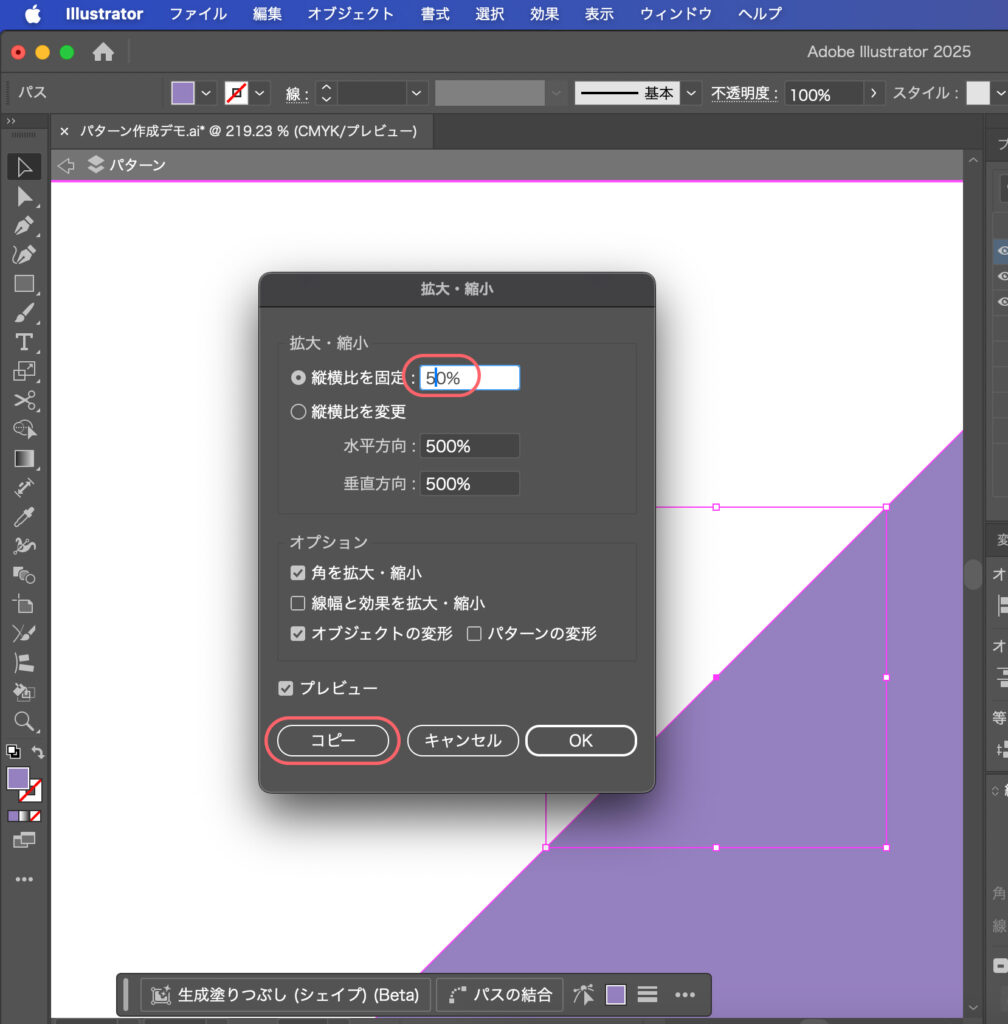Choose the Type tool
Image resolution: width=1008 pixels, height=1024 pixels.
pos(24,342)
